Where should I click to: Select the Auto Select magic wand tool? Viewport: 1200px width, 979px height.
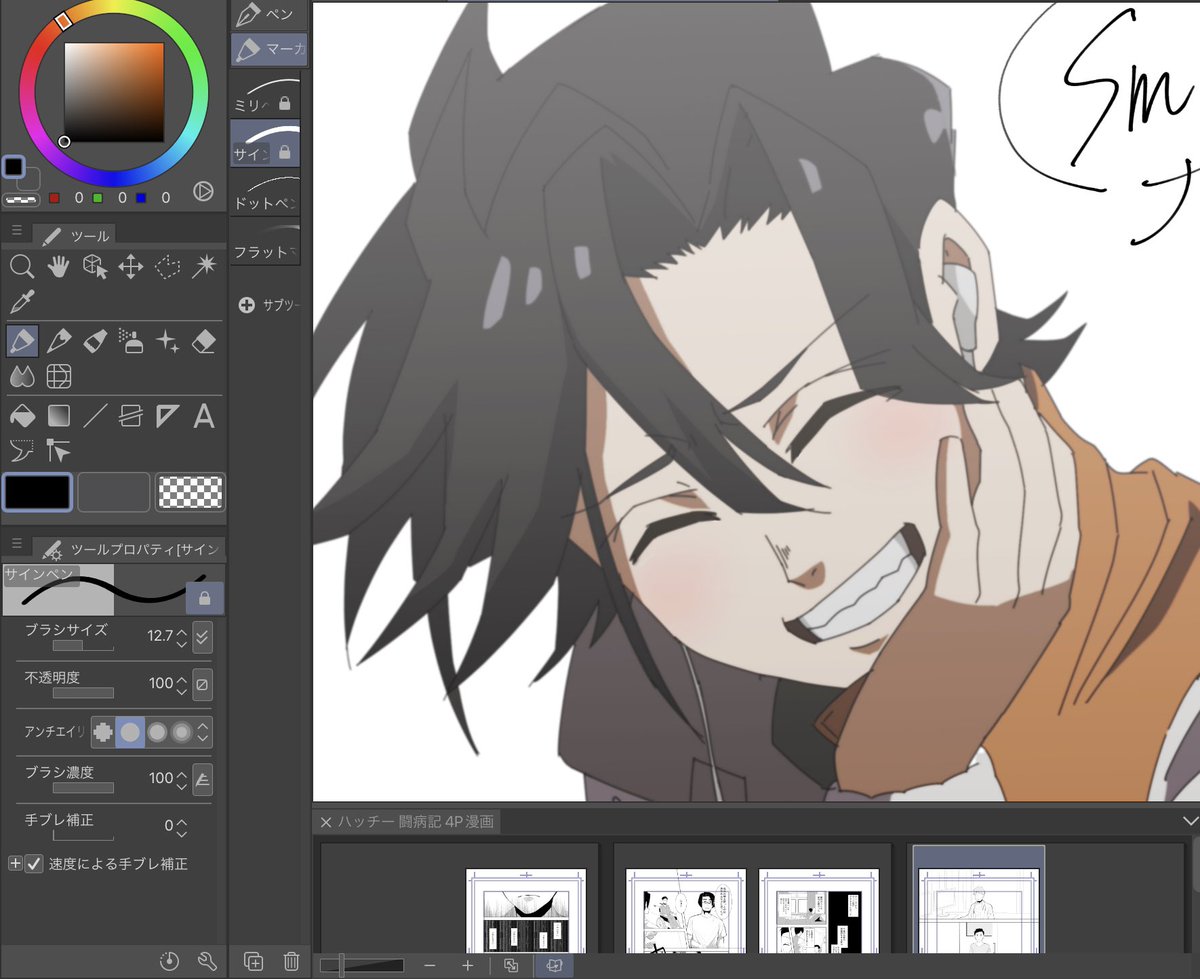pos(204,266)
